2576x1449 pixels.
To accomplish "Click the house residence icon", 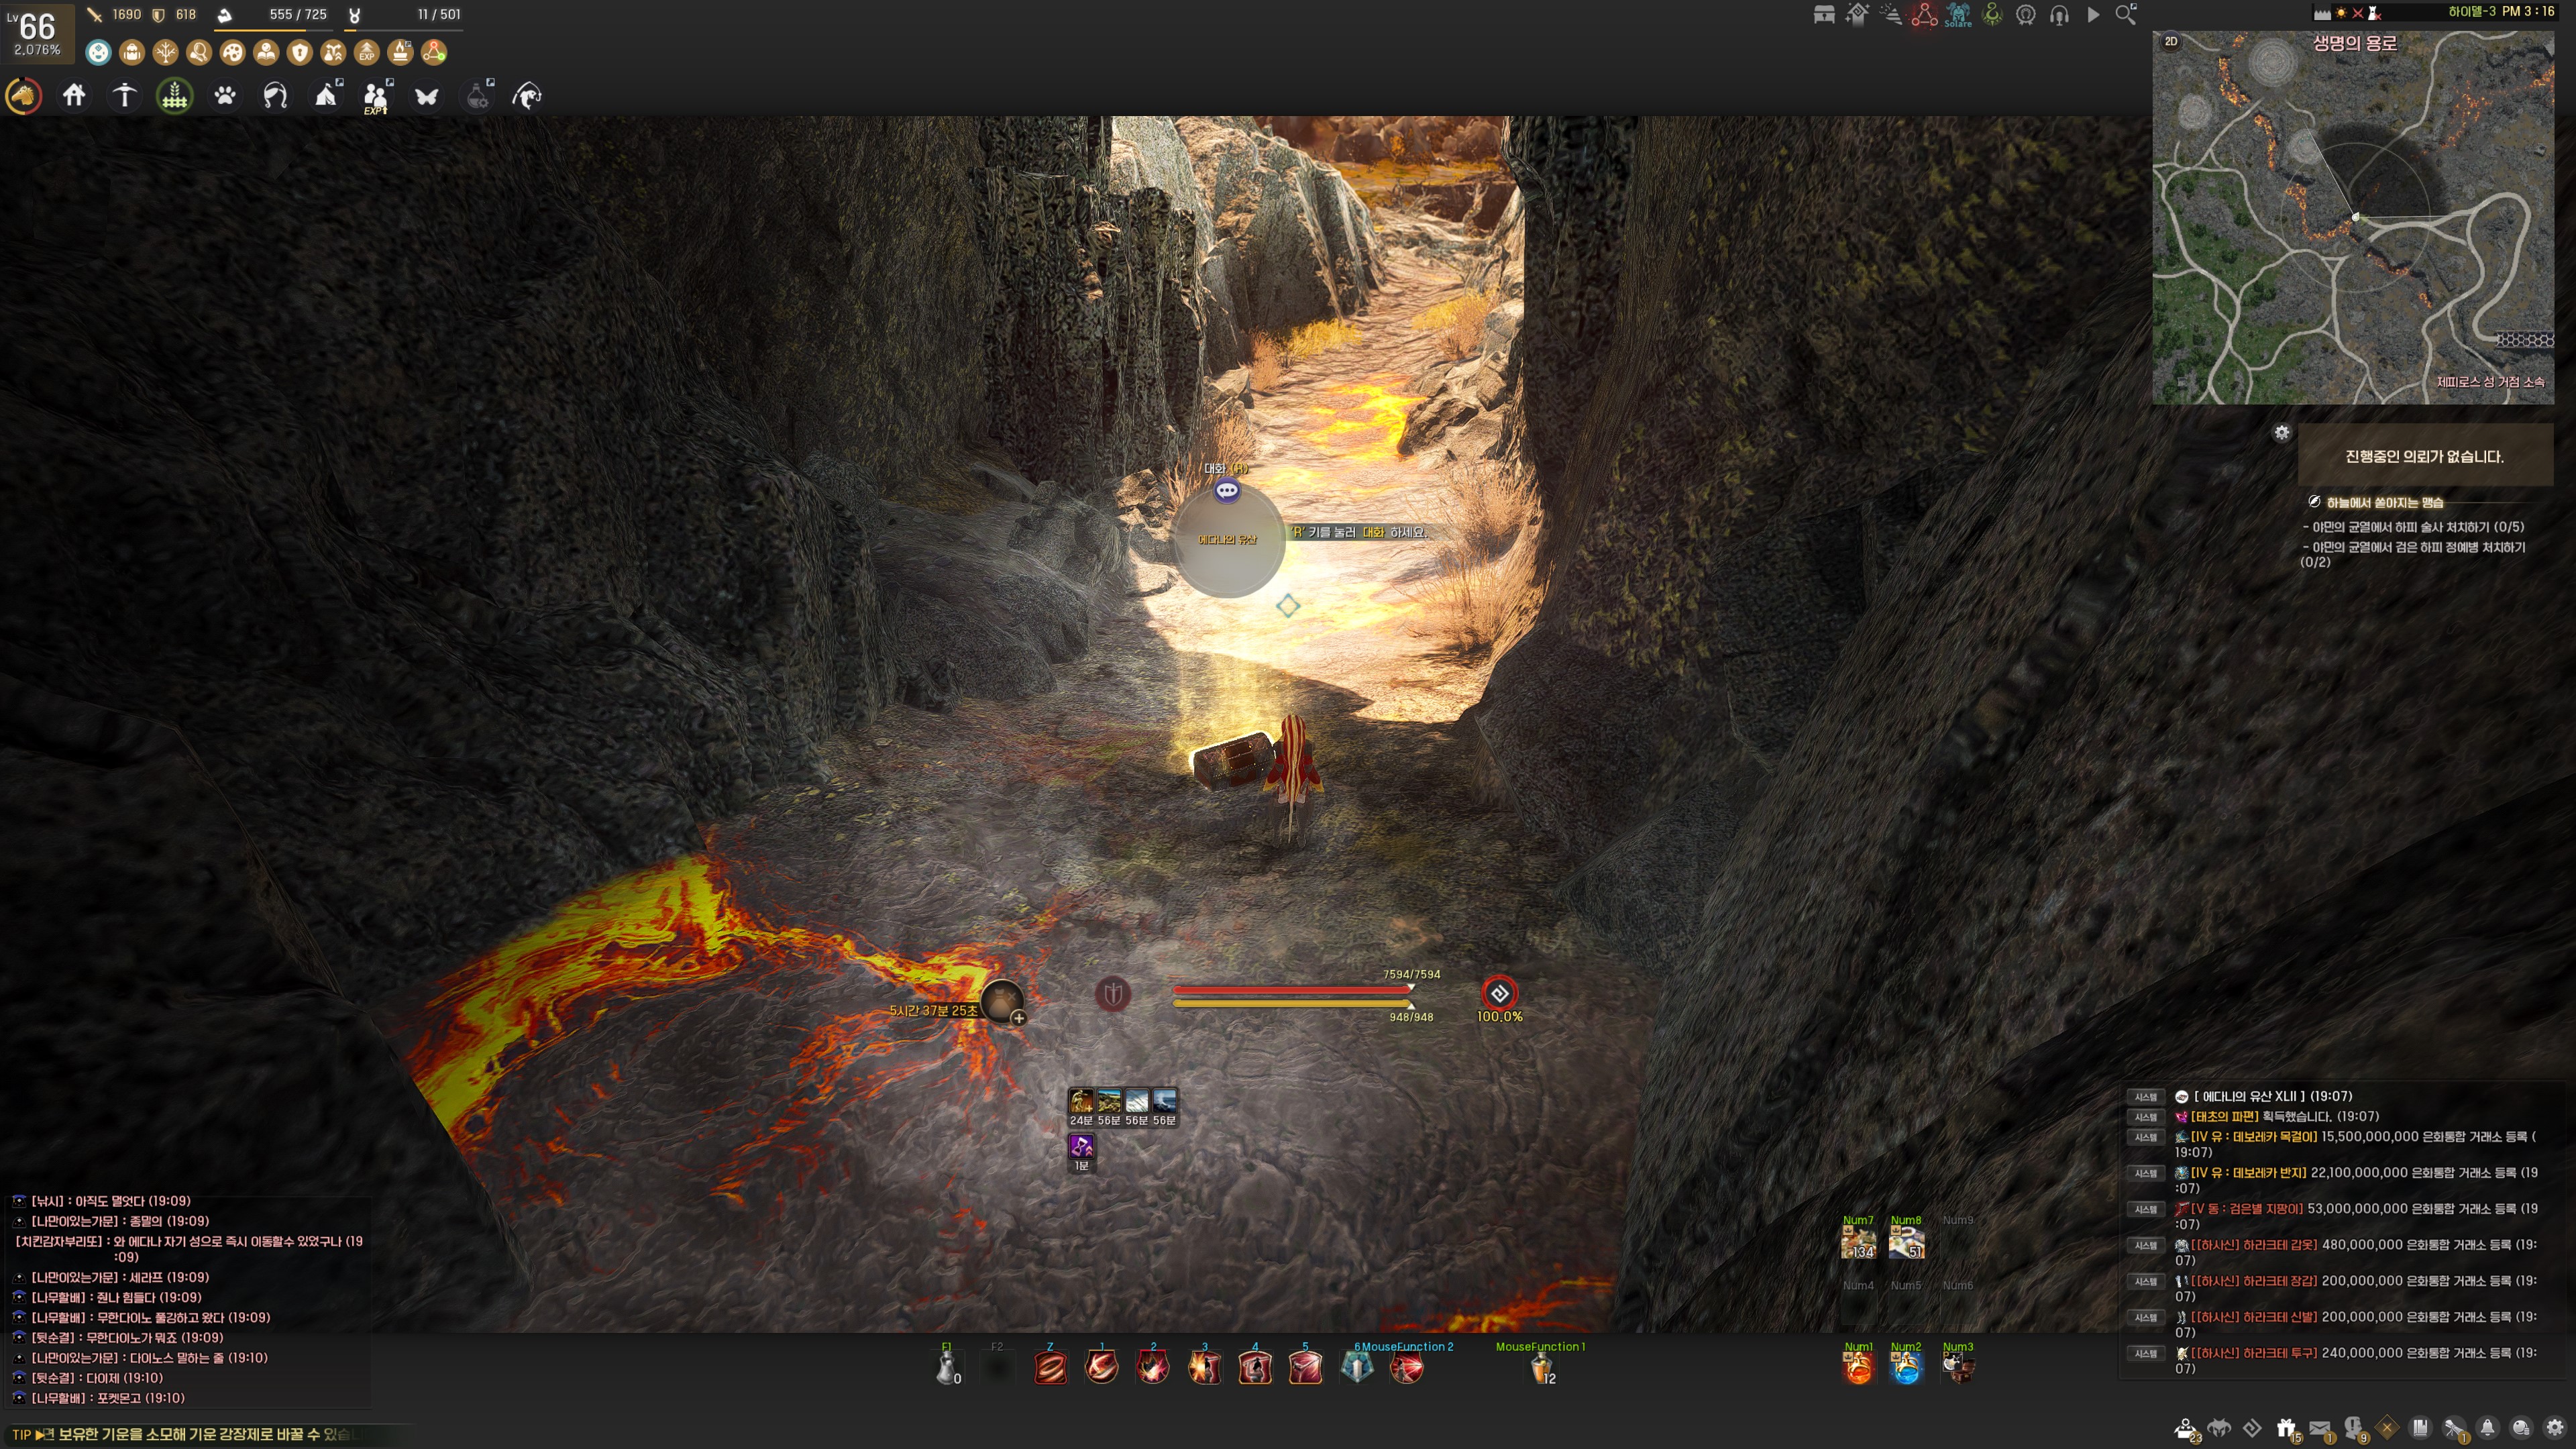I will [74, 96].
